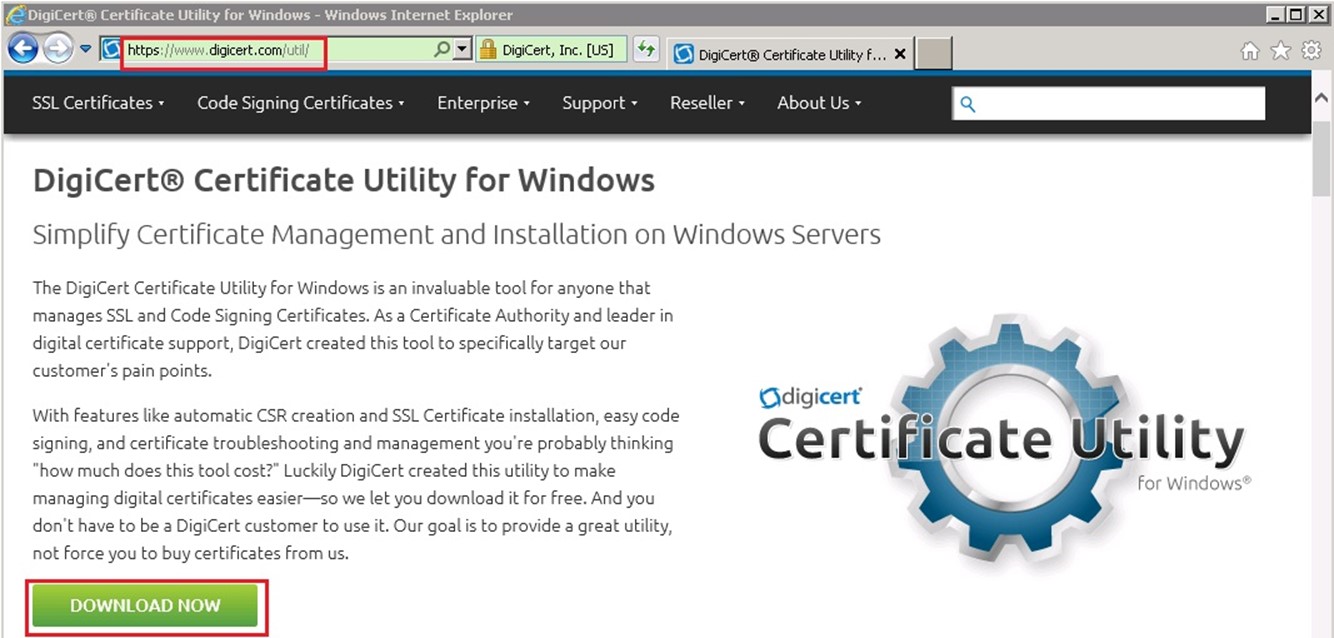
Task: Open the address bar autocomplete dropdown
Action: click(462, 49)
